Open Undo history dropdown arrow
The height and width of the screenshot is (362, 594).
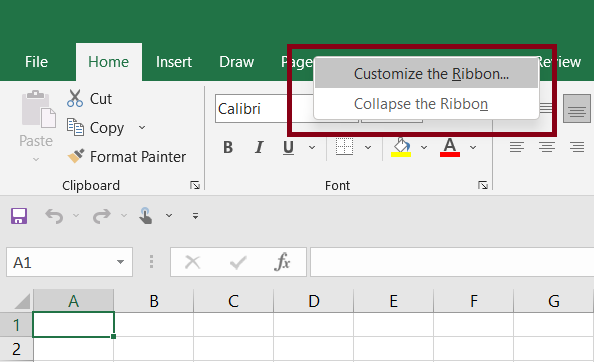click(x=76, y=216)
